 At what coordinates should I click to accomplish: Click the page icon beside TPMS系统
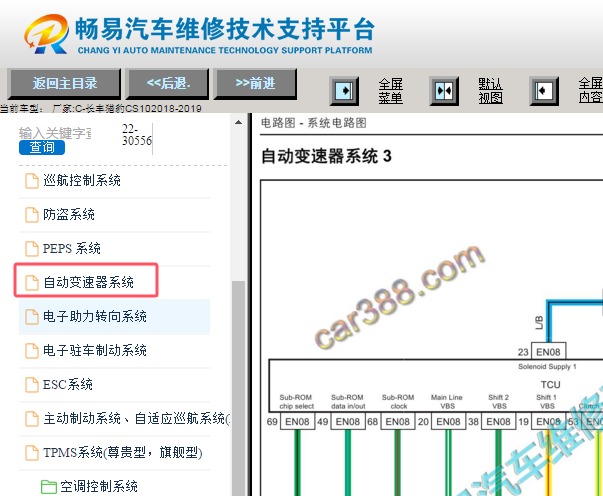coord(32,453)
